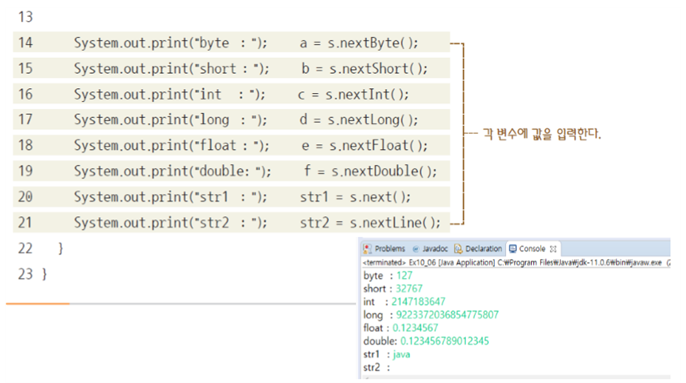
Task: Click the statement str2 = s.nextLine();
Action: tap(370, 223)
